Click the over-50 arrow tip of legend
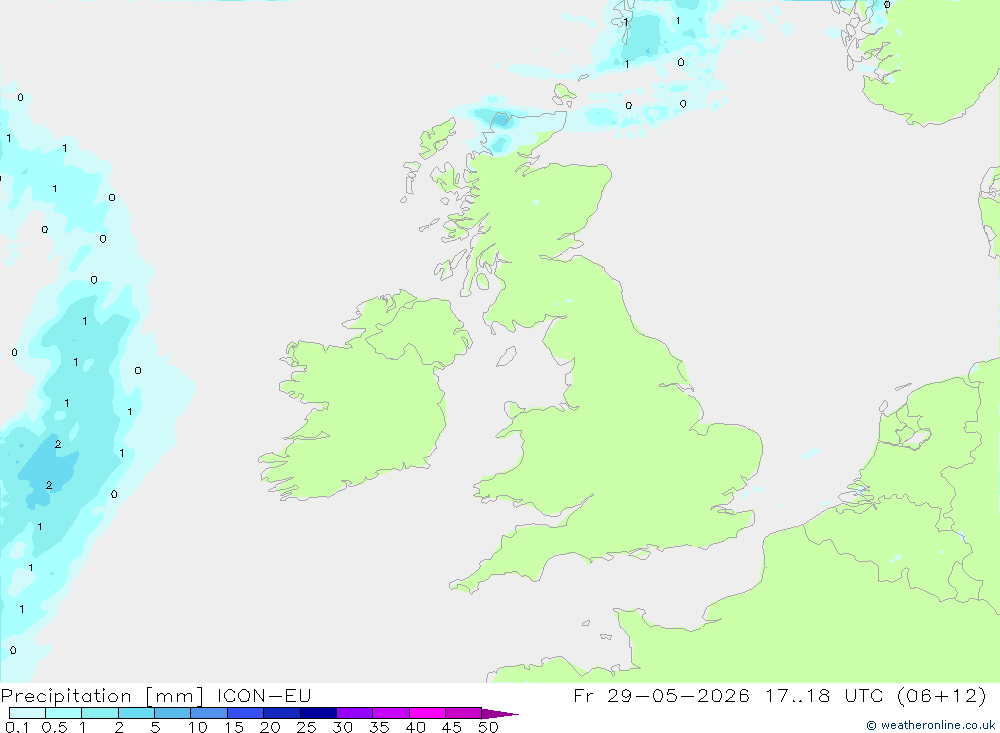 point(501,714)
